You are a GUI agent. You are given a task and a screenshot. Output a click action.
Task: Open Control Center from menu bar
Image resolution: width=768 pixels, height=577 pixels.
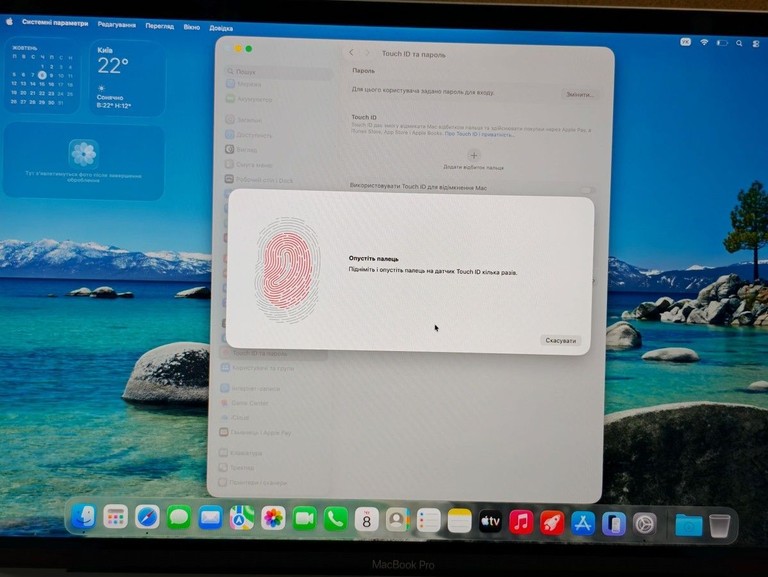(756, 44)
